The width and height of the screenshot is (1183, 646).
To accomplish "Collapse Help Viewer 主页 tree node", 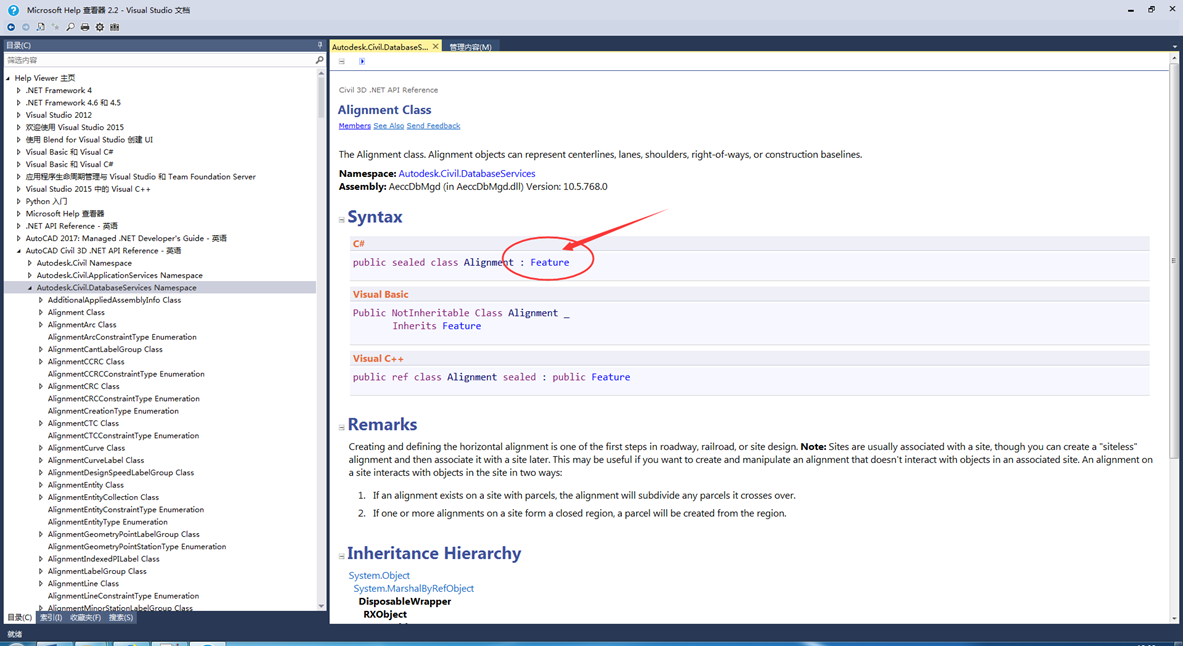I will (x=8, y=78).
